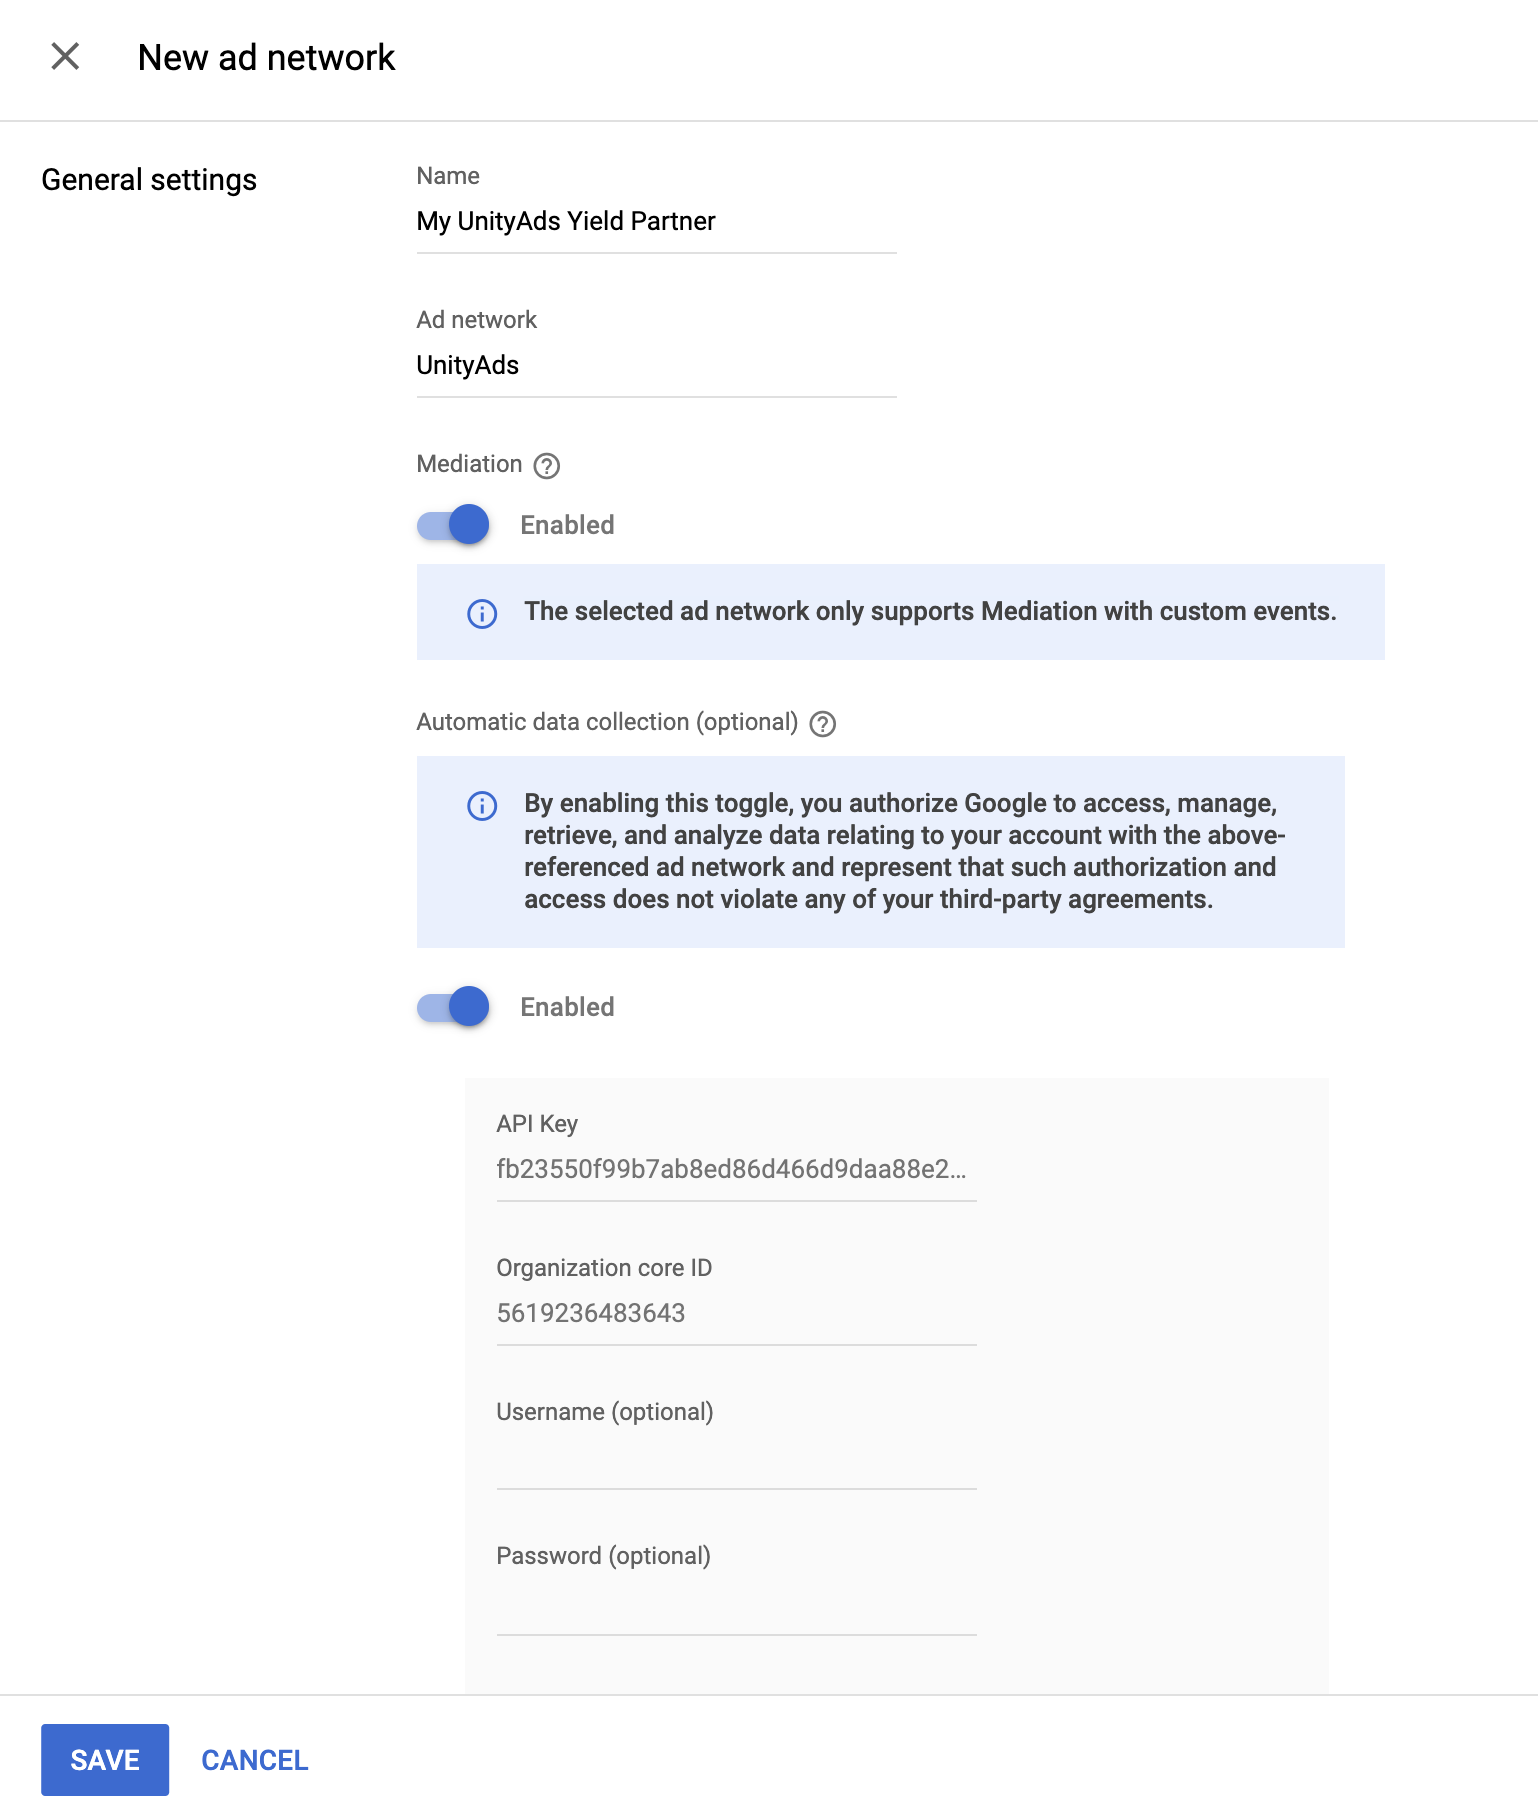Screen dimensions: 1538x1818
Task: Open the Automatic data collection help tooltip
Action: click(822, 722)
